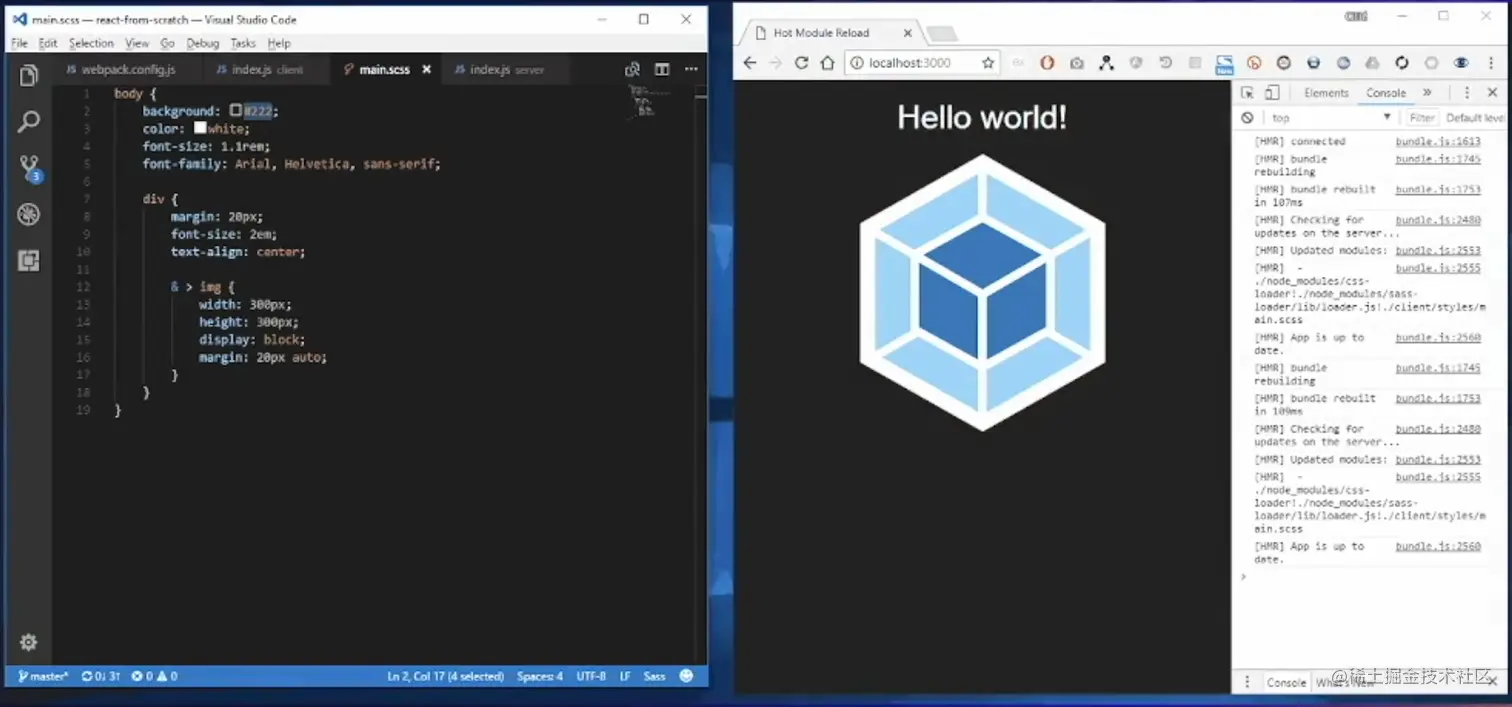
Task: Open the File menu in VS Code
Action: (x=19, y=43)
